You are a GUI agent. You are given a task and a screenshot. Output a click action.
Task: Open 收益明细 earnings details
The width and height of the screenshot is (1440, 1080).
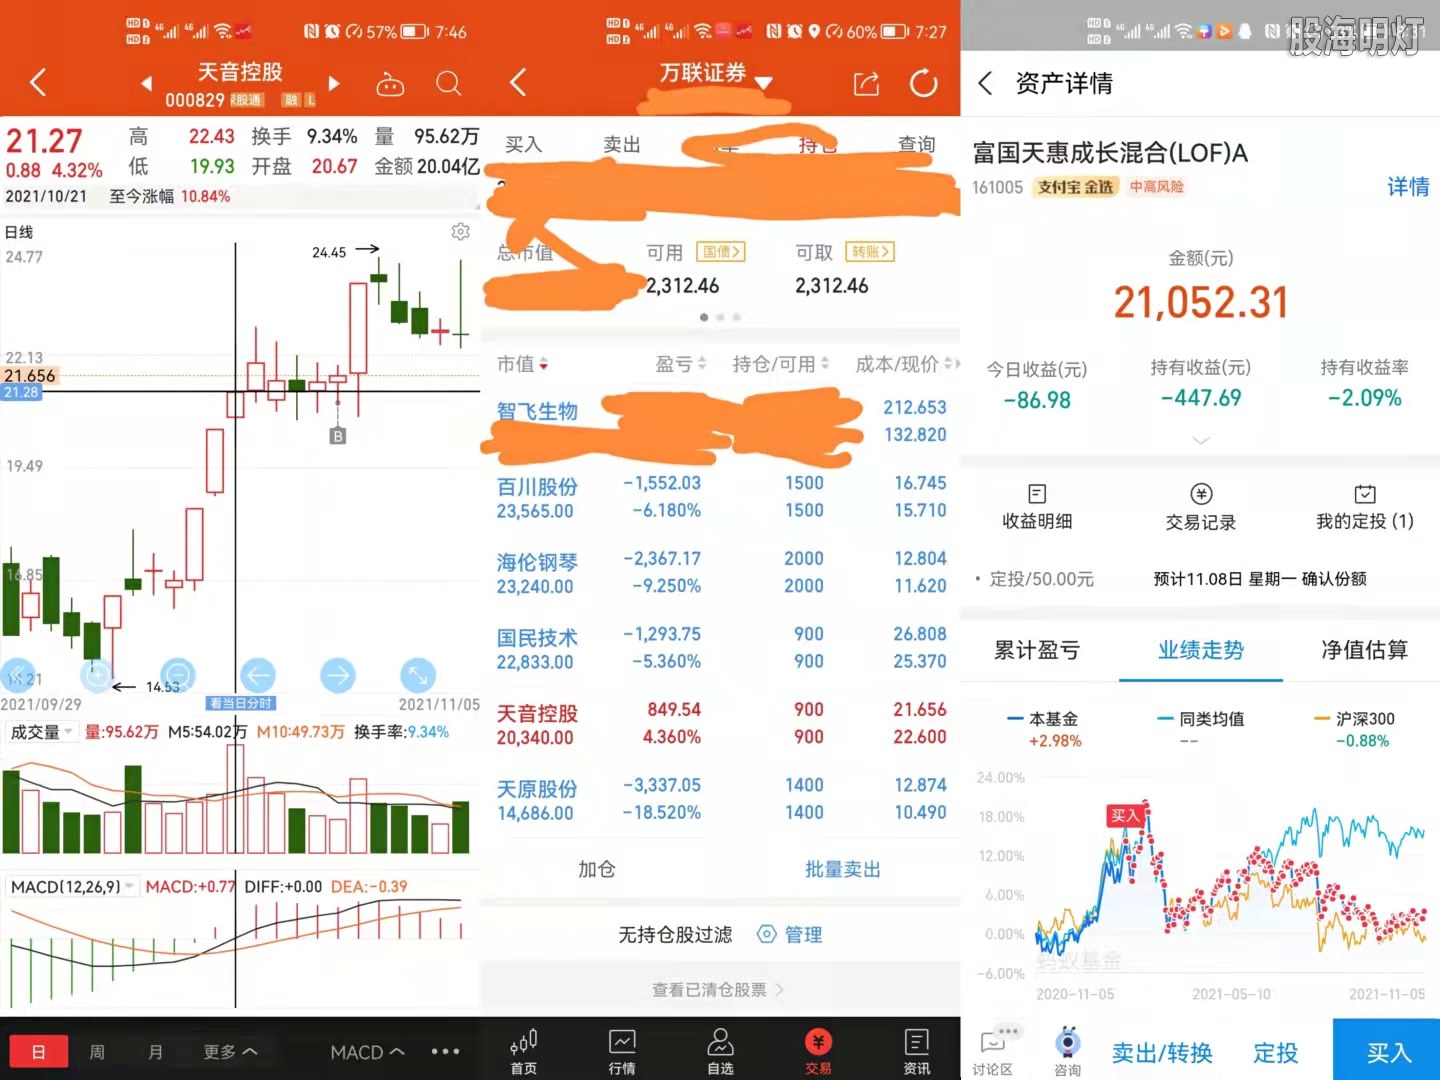1037,507
